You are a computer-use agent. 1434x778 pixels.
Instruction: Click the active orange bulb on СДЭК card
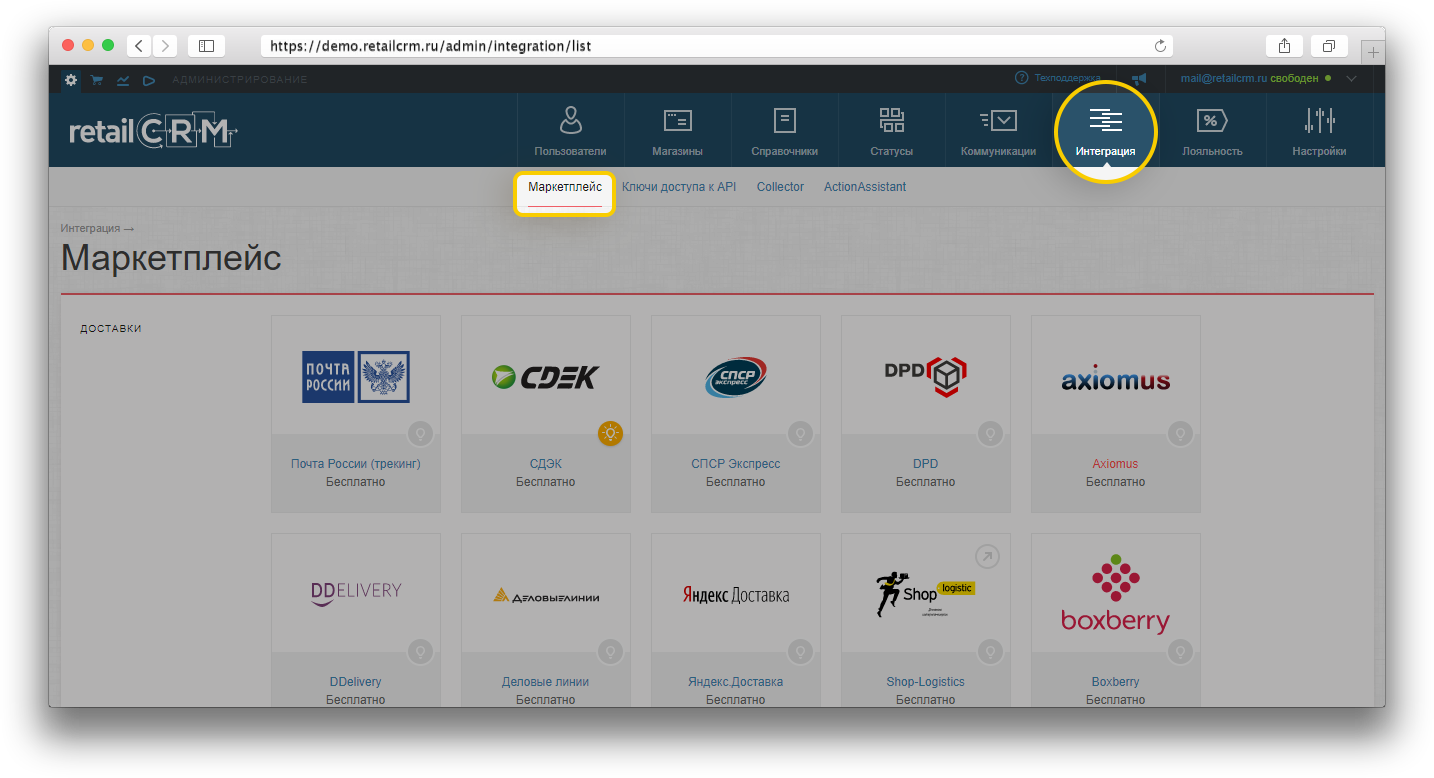pyautogui.click(x=610, y=434)
